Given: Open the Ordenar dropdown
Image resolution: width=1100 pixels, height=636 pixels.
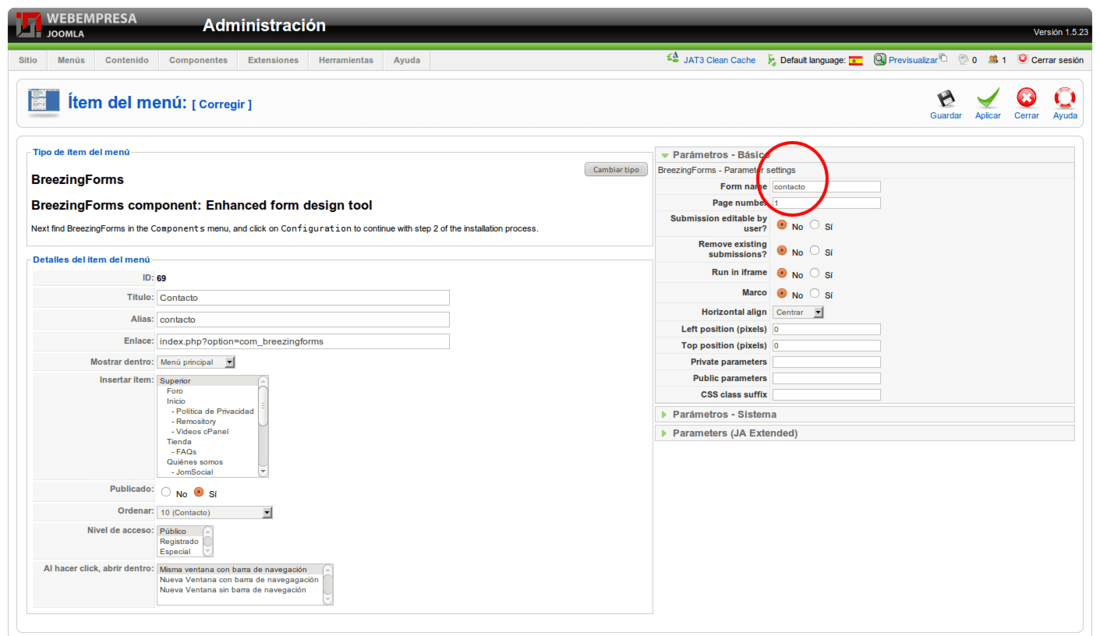Looking at the screenshot, I should (x=214, y=513).
